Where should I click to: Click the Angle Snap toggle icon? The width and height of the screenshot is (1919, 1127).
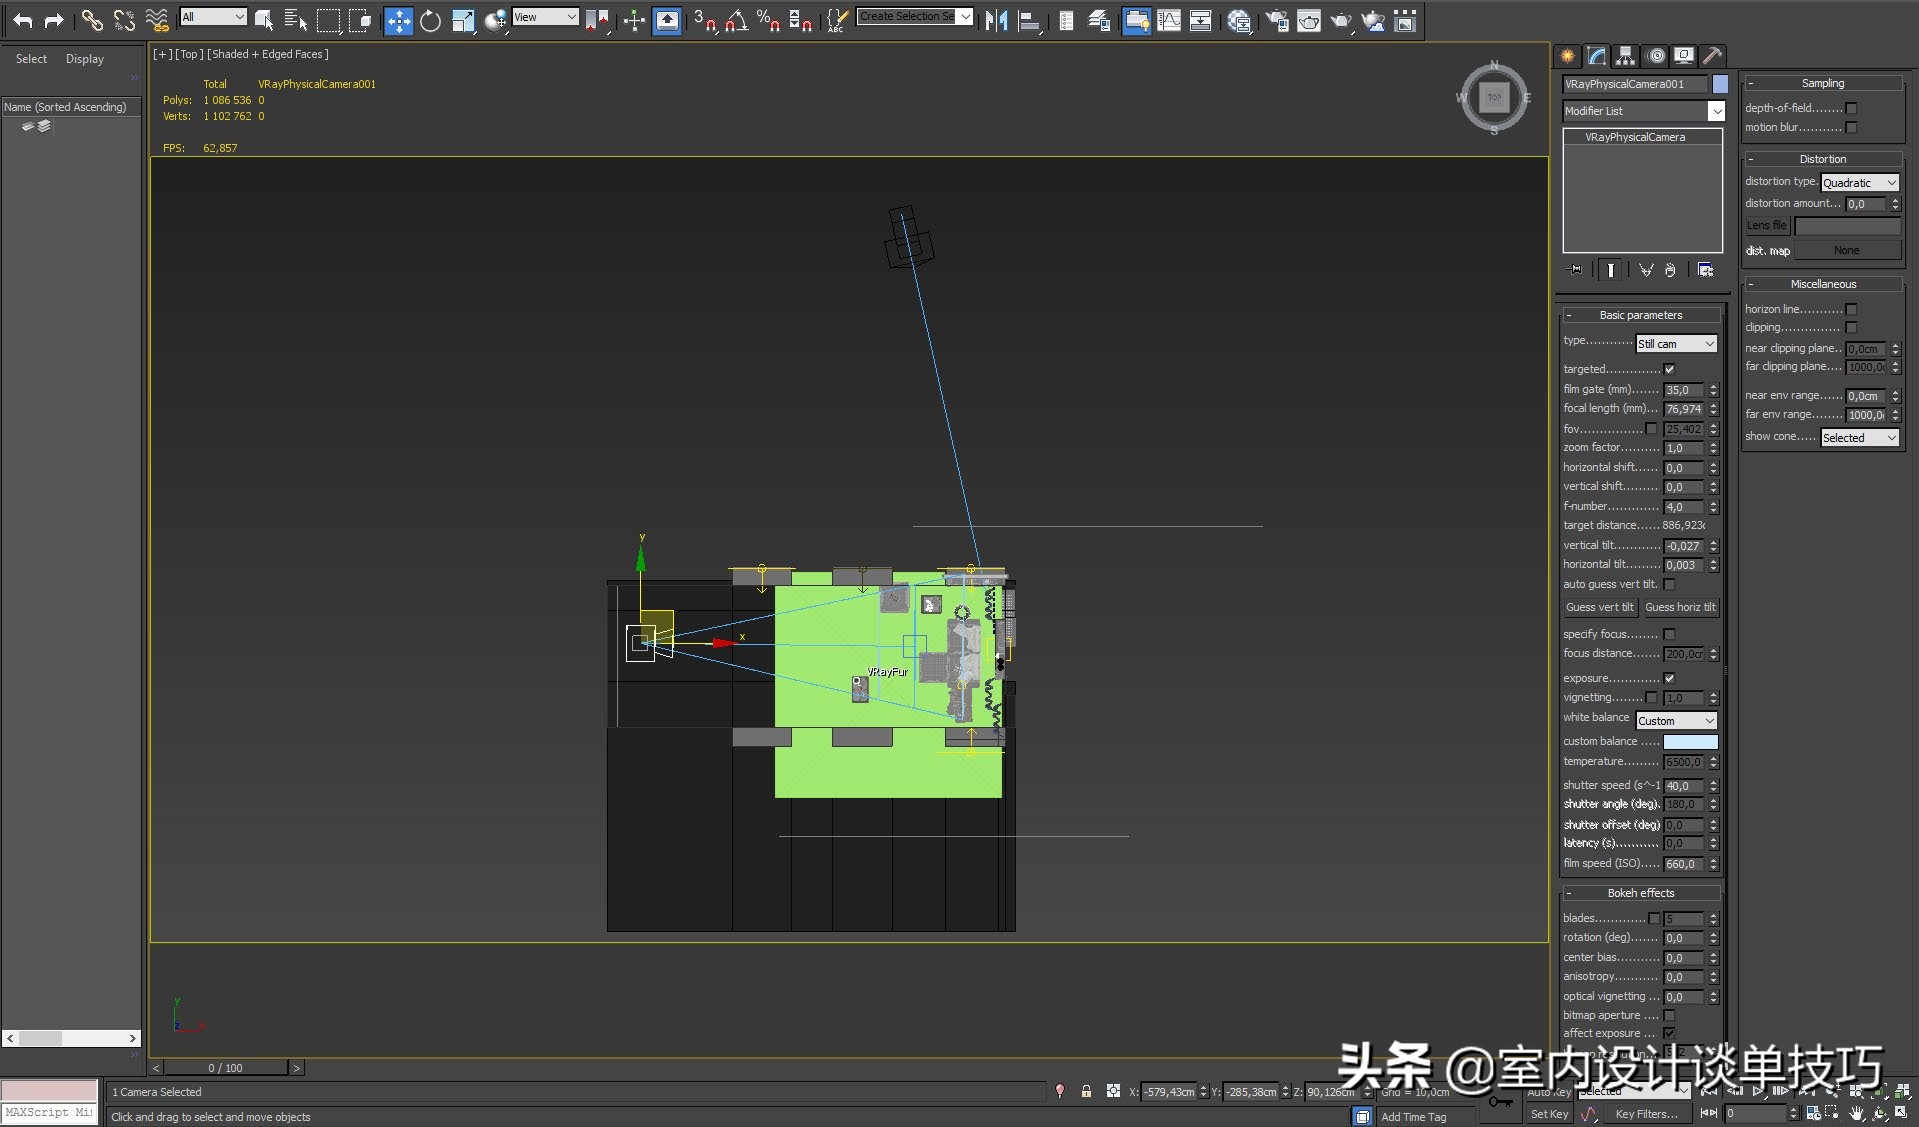point(737,21)
